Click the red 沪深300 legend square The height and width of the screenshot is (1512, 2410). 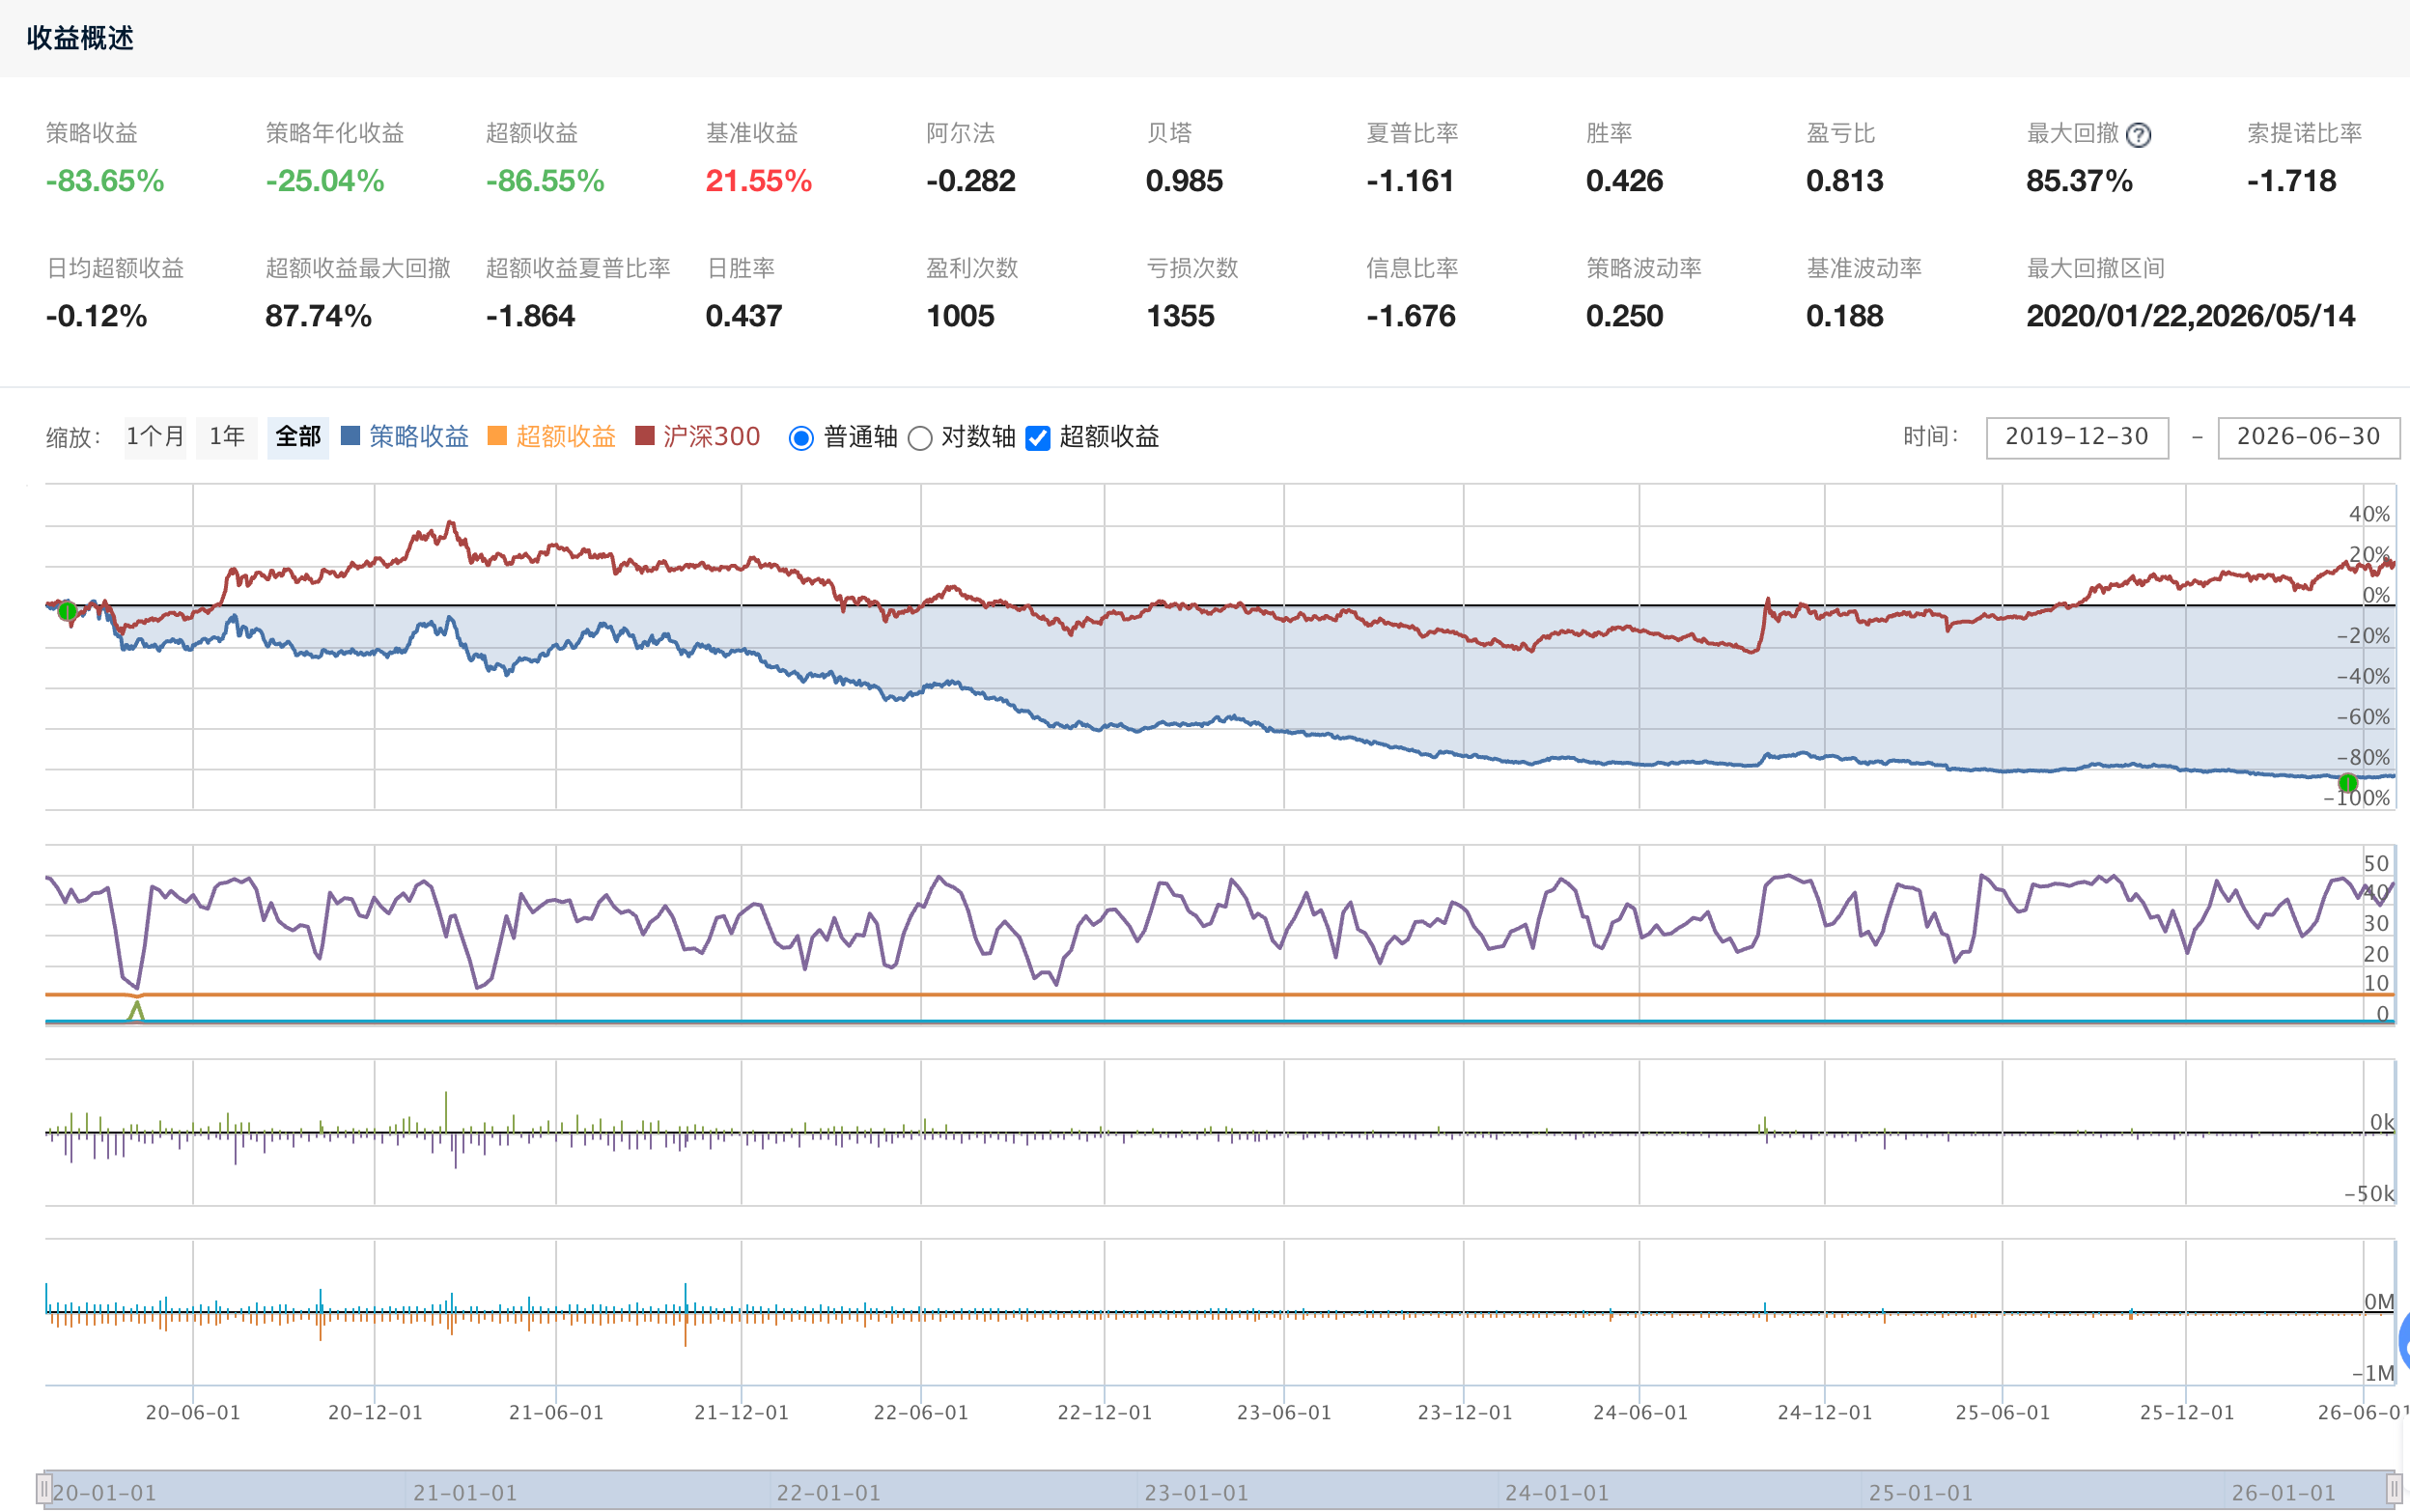645,436
